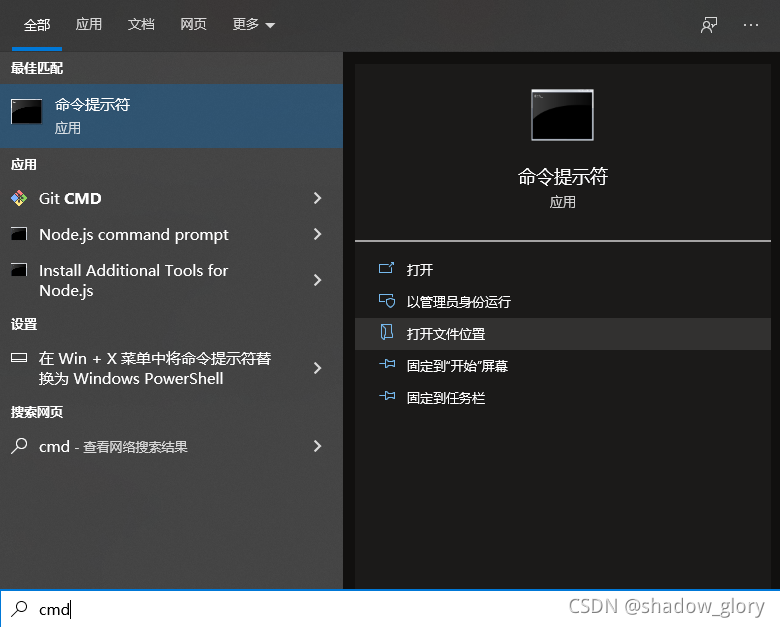
Task: Expand Install Additional Tools chevron
Action: pos(317,280)
